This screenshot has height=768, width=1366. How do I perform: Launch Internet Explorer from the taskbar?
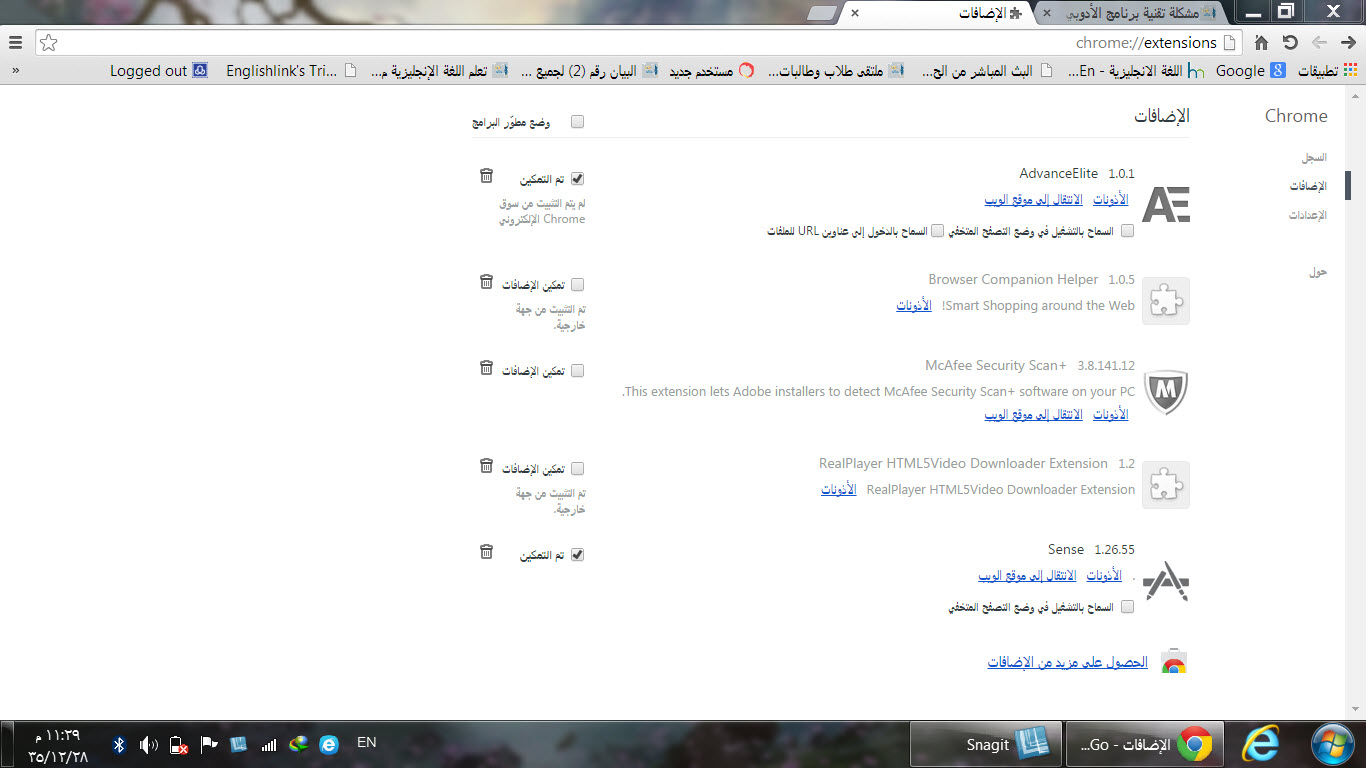coord(1260,744)
